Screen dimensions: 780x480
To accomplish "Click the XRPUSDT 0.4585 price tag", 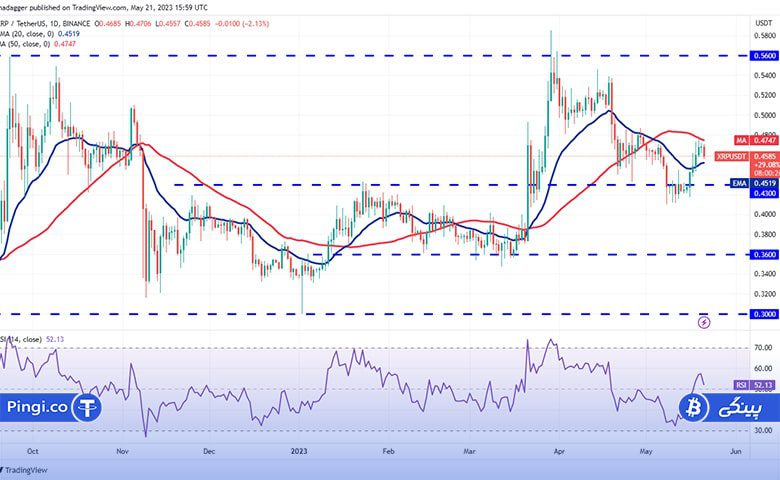I will pyautogui.click(x=747, y=156).
